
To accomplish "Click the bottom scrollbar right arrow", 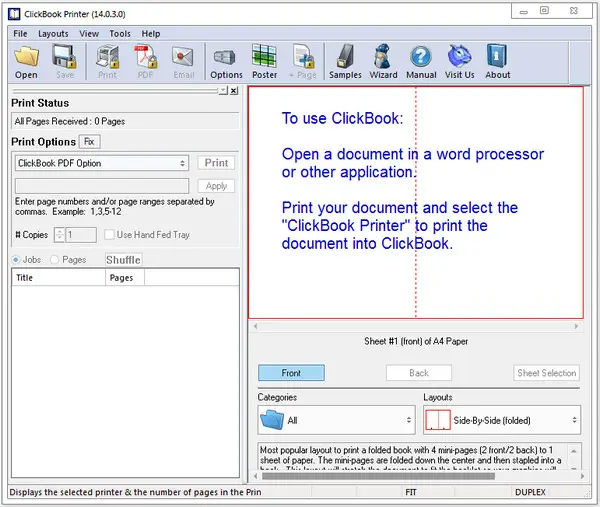I will point(582,476).
